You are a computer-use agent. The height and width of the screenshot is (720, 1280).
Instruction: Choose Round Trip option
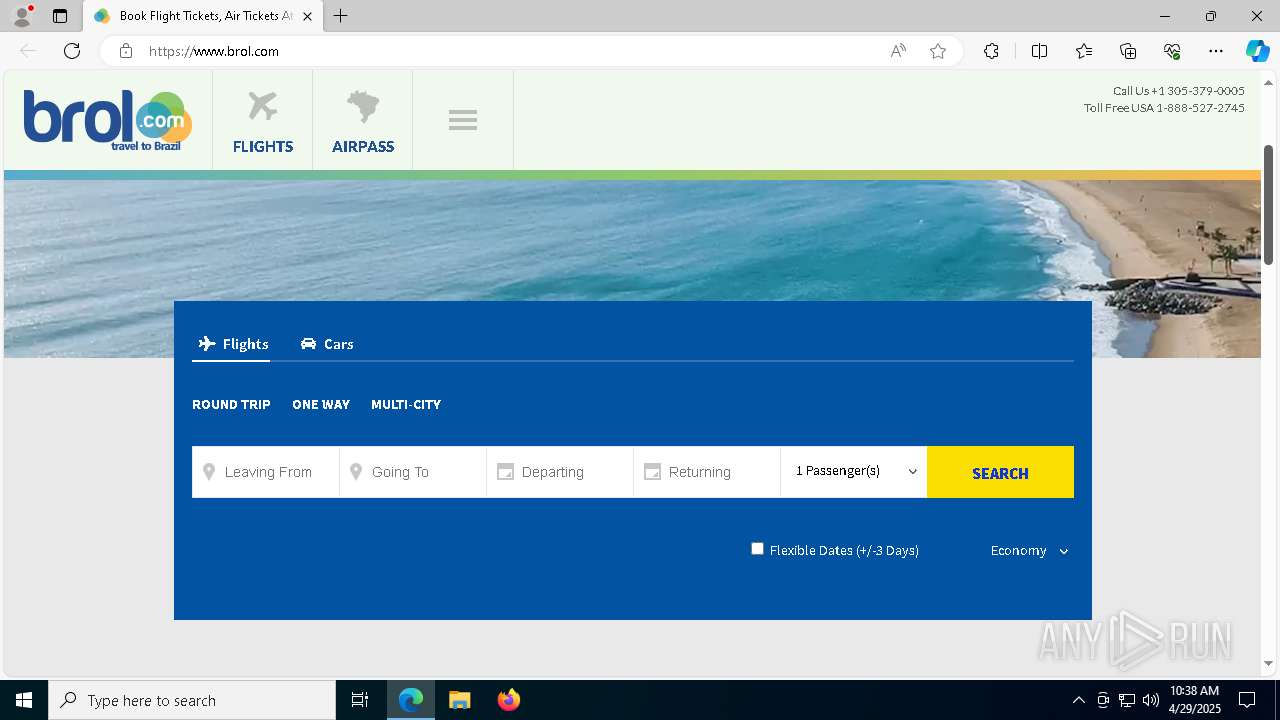point(231,405)
